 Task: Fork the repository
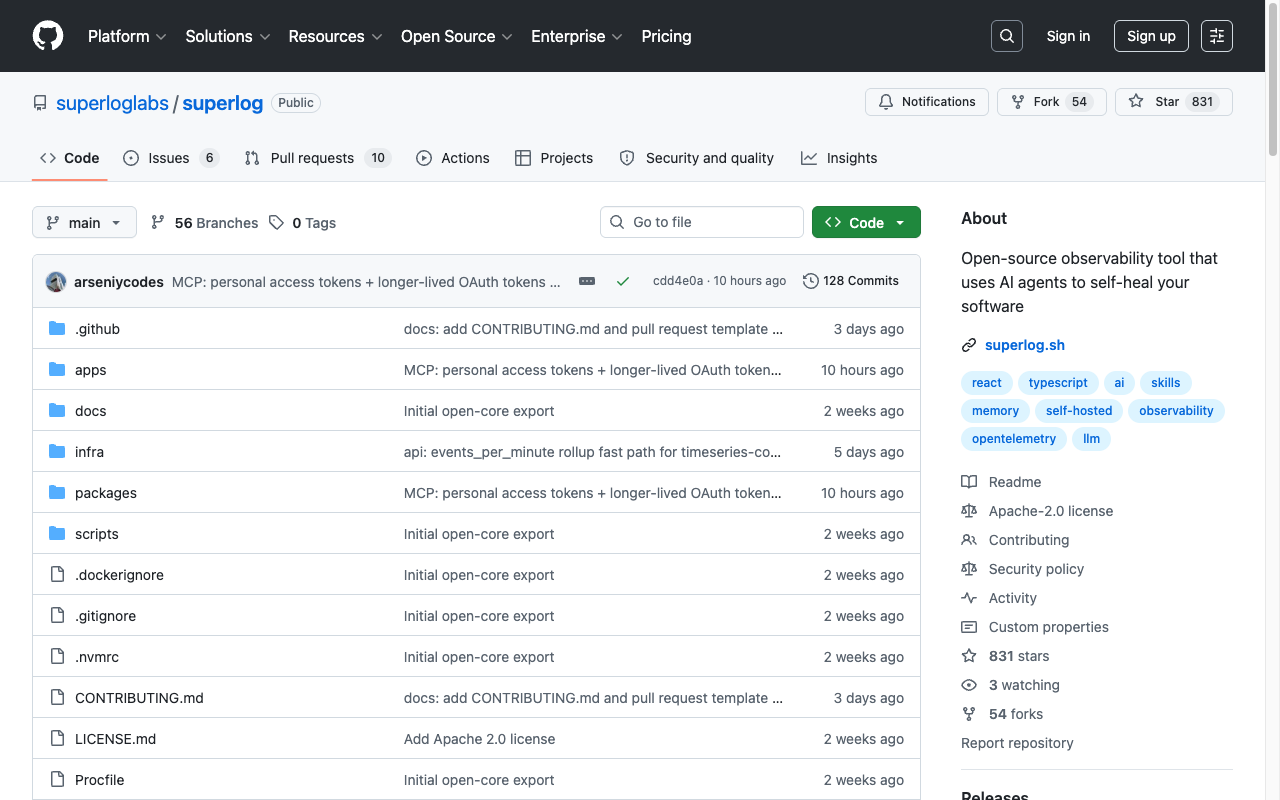pyautogui.click(x=1052, y=102)
